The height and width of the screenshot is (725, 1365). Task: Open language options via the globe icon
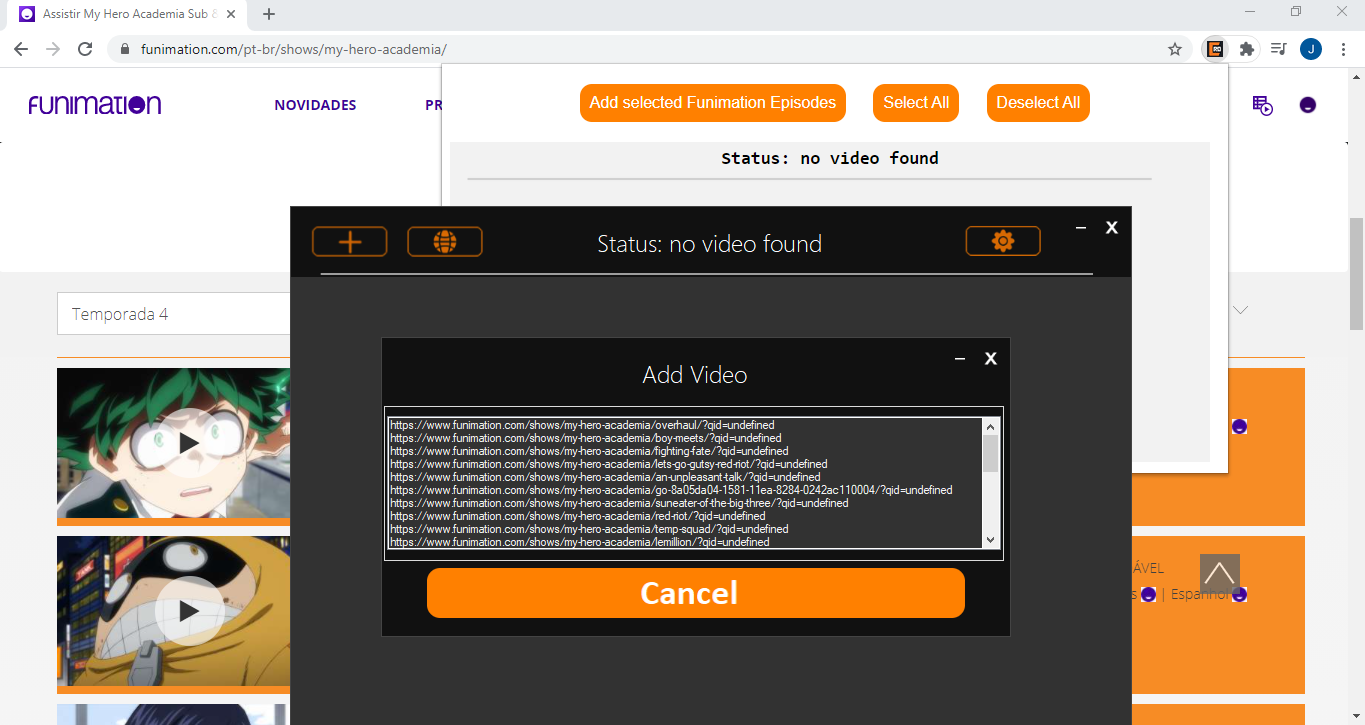(x=444, y=241)
